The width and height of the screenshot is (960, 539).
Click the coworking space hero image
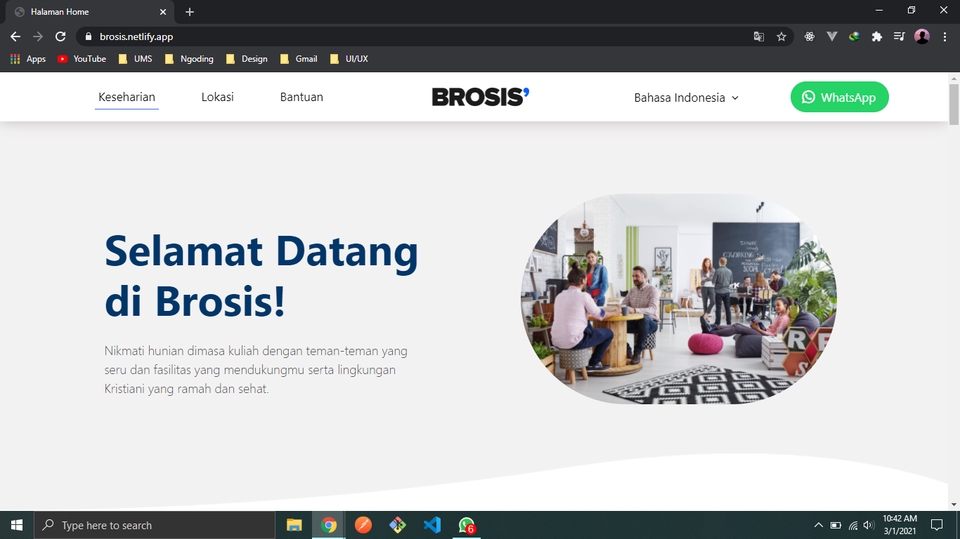(x=678, y=299)
